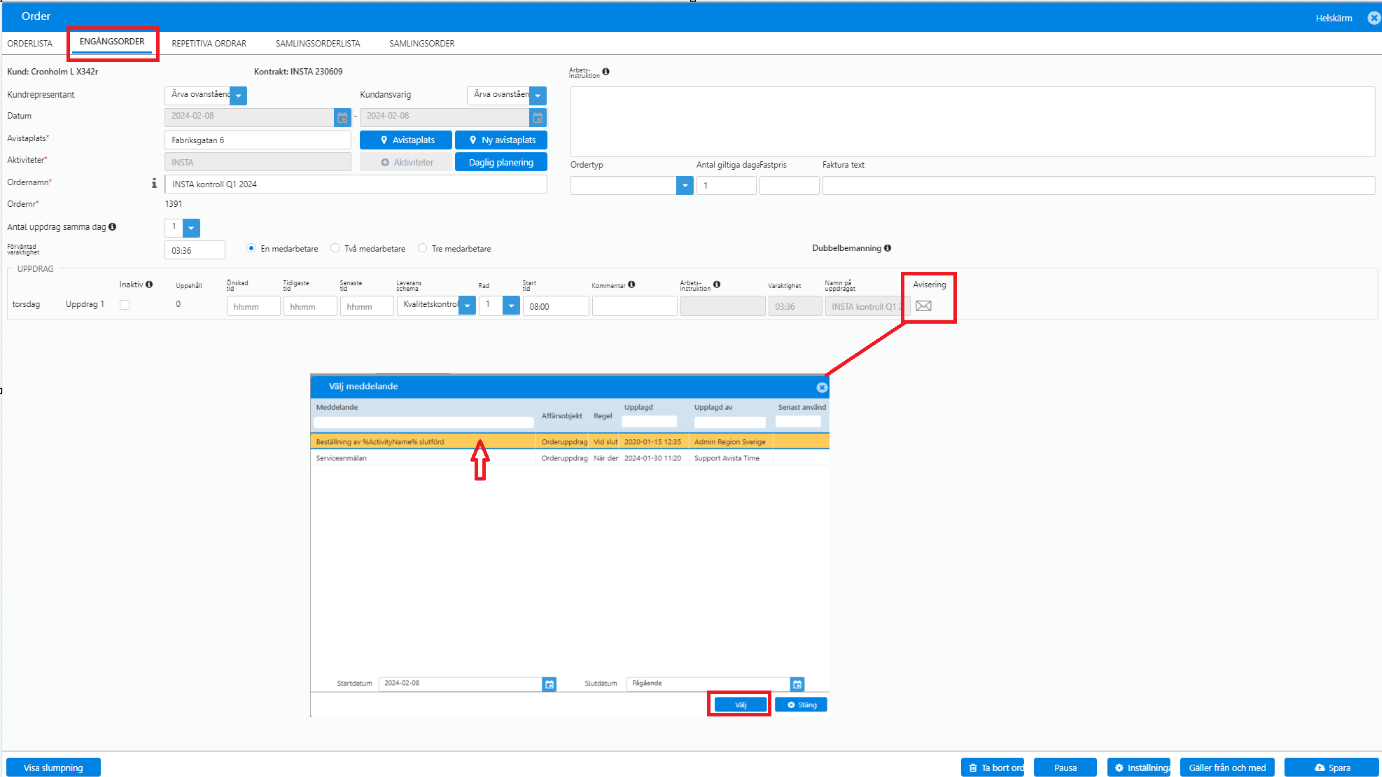Click the Avistaplats button

pos(405,140)
